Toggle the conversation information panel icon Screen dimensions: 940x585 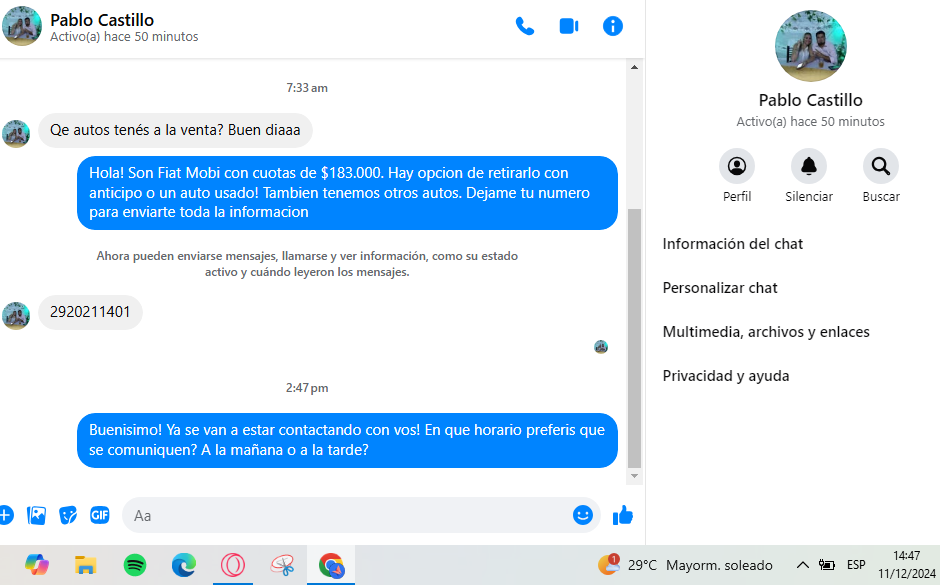click(613, 26)
